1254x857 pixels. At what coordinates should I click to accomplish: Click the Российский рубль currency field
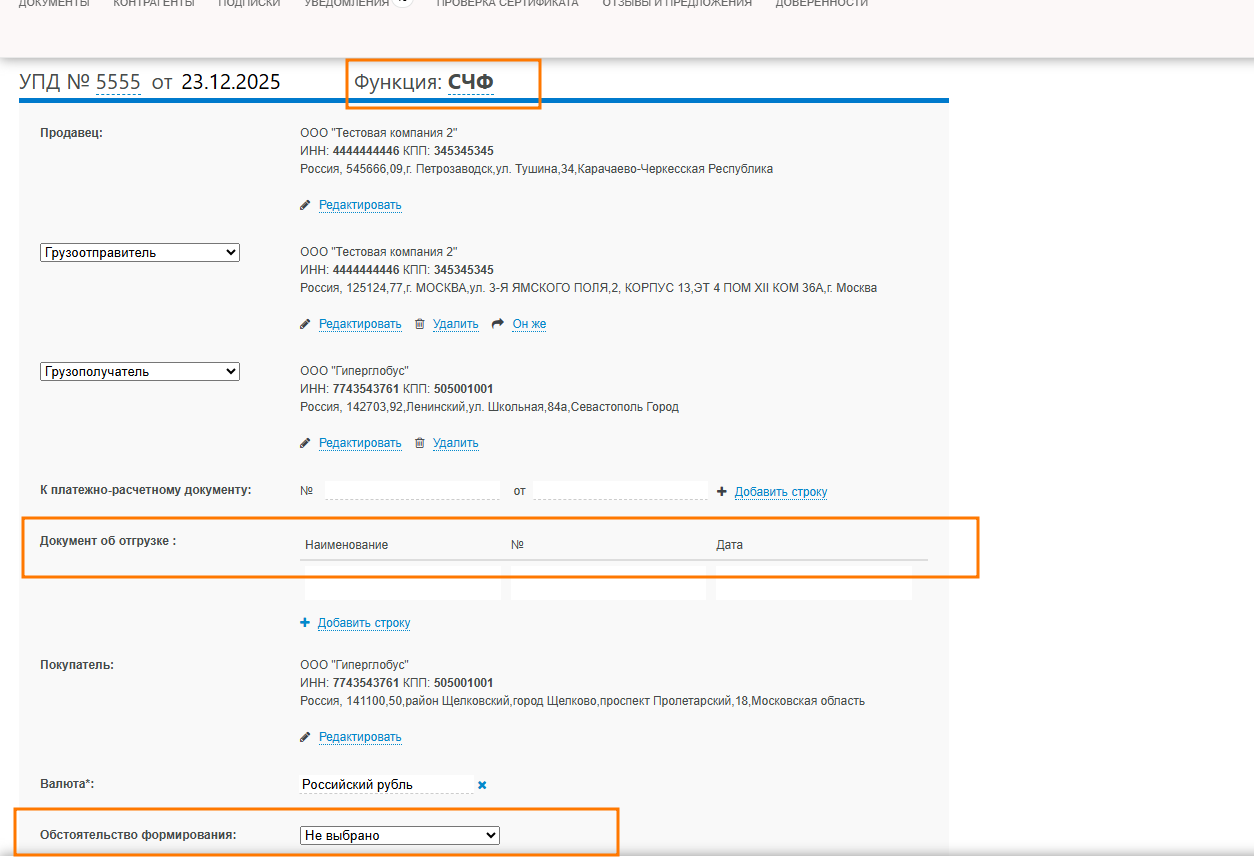(x=386, y=785)
